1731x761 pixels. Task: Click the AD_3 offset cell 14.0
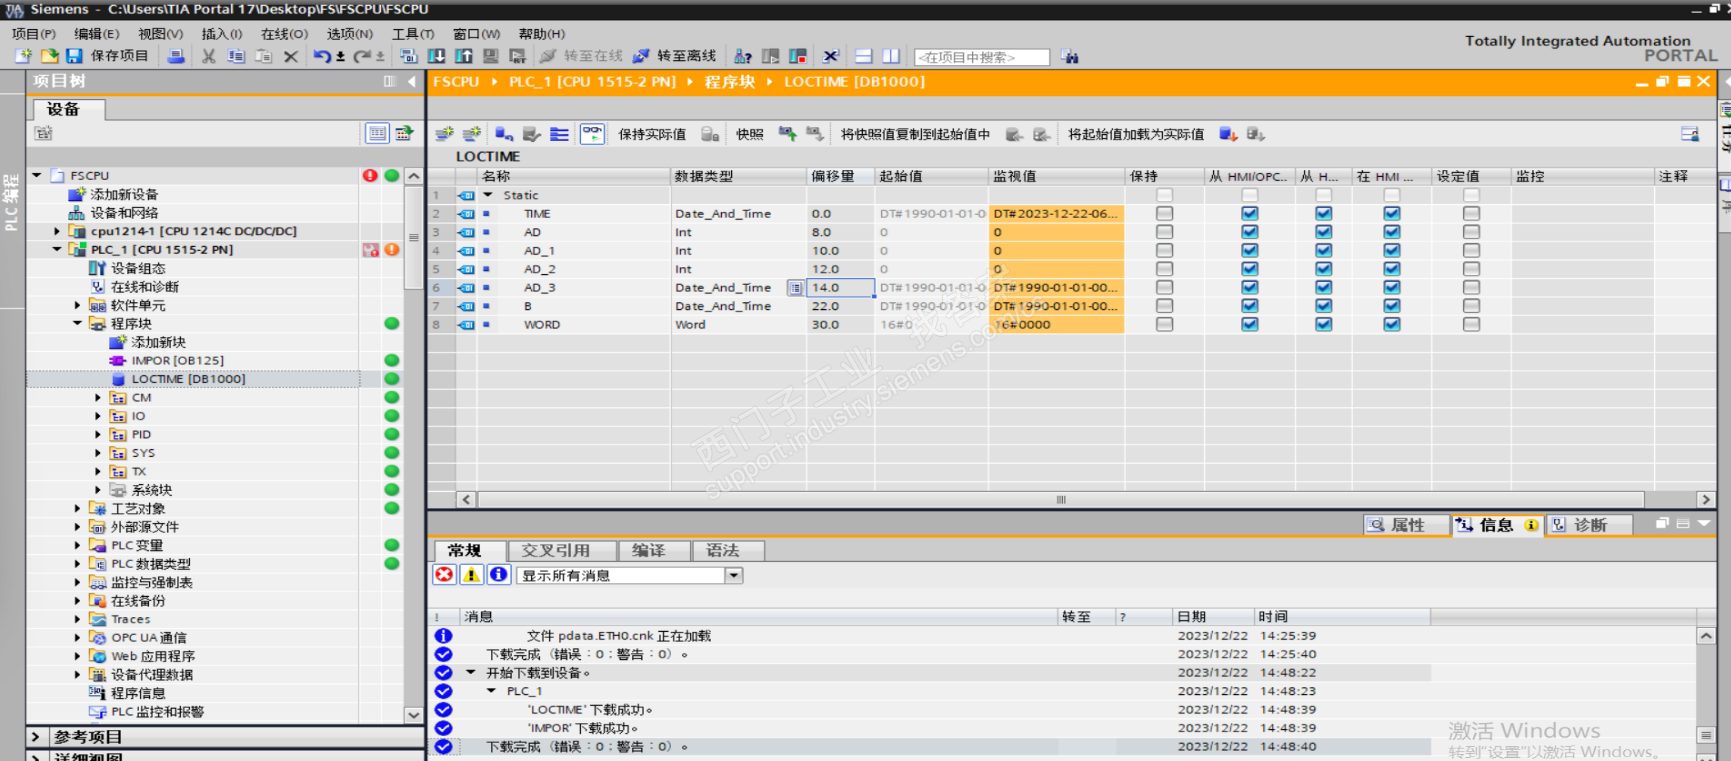click(x=841, y=288)
